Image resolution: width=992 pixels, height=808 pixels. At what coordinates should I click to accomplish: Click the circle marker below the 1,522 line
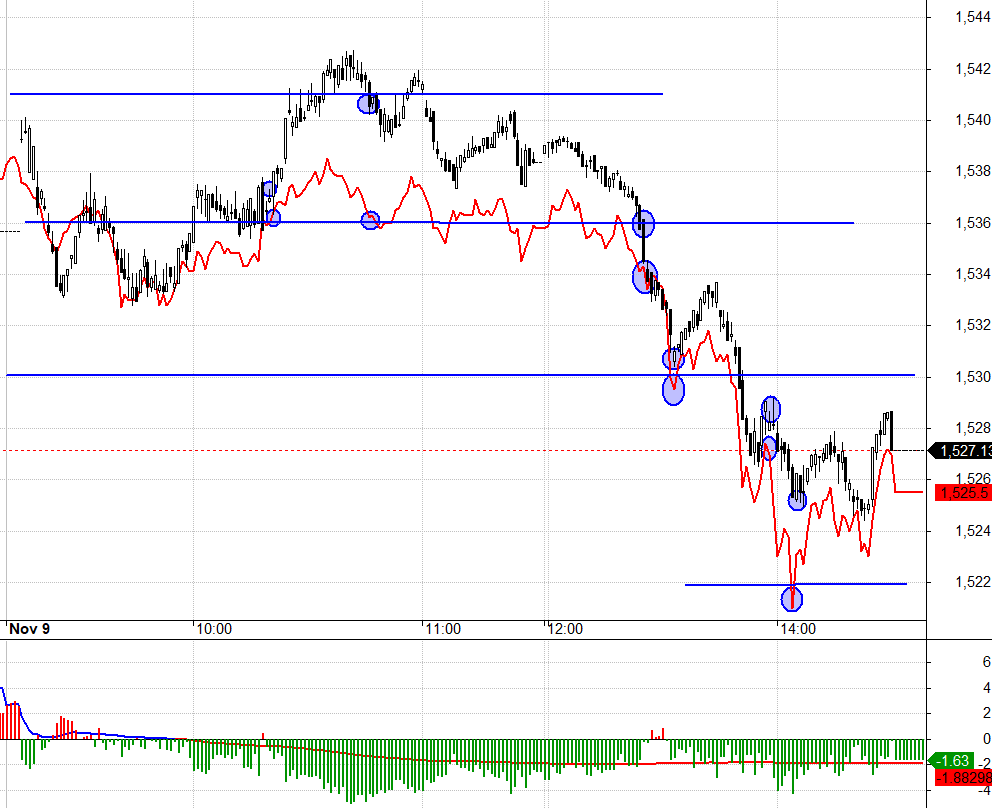click(792, 598)
